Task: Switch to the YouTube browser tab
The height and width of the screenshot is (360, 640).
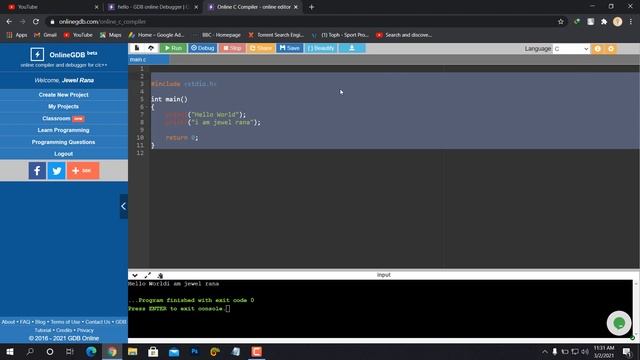Action: point(52,7)
